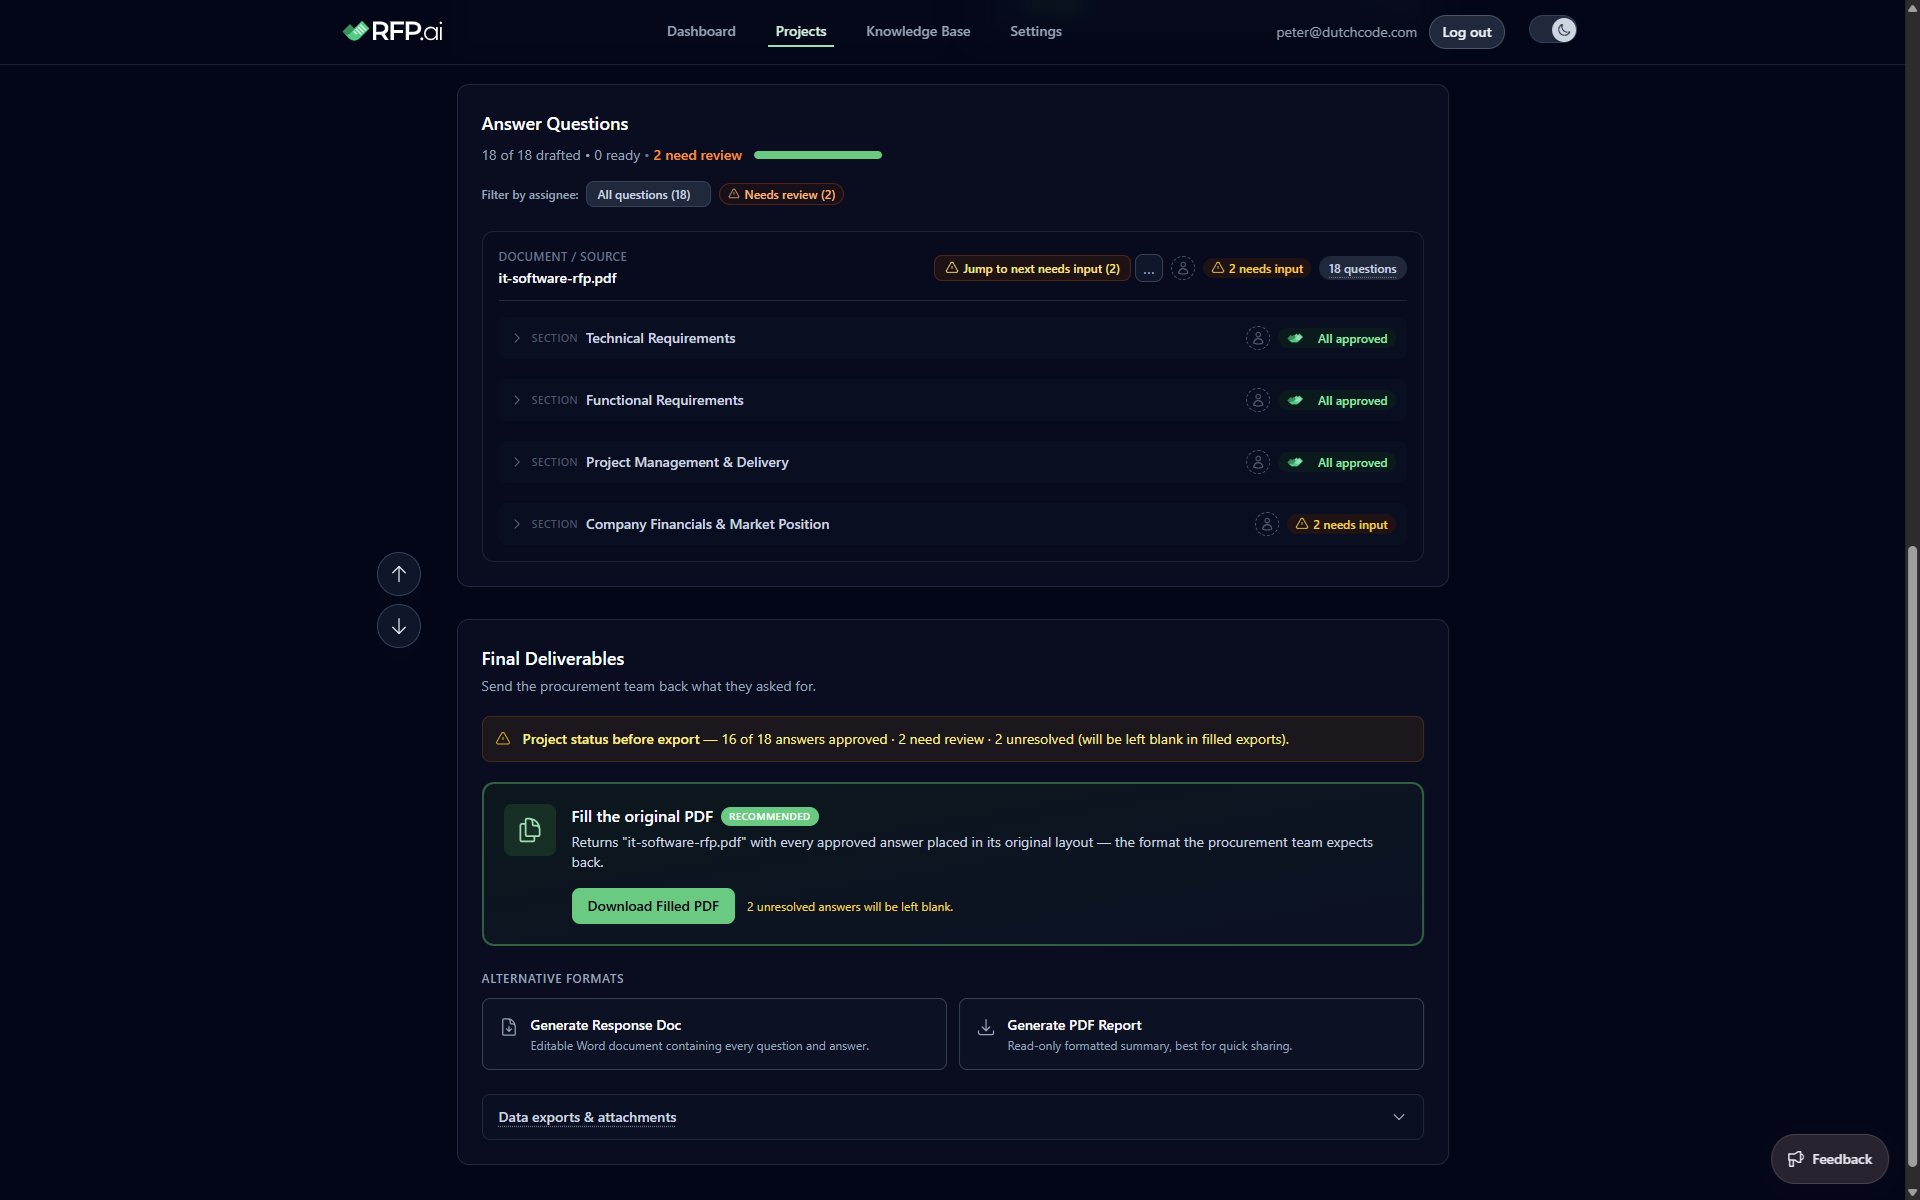Image resolution: width=1920 pixels, height=1200 pixels.
Task: Click green approved icon on Project Management
Action: (x=1295, y=462)
